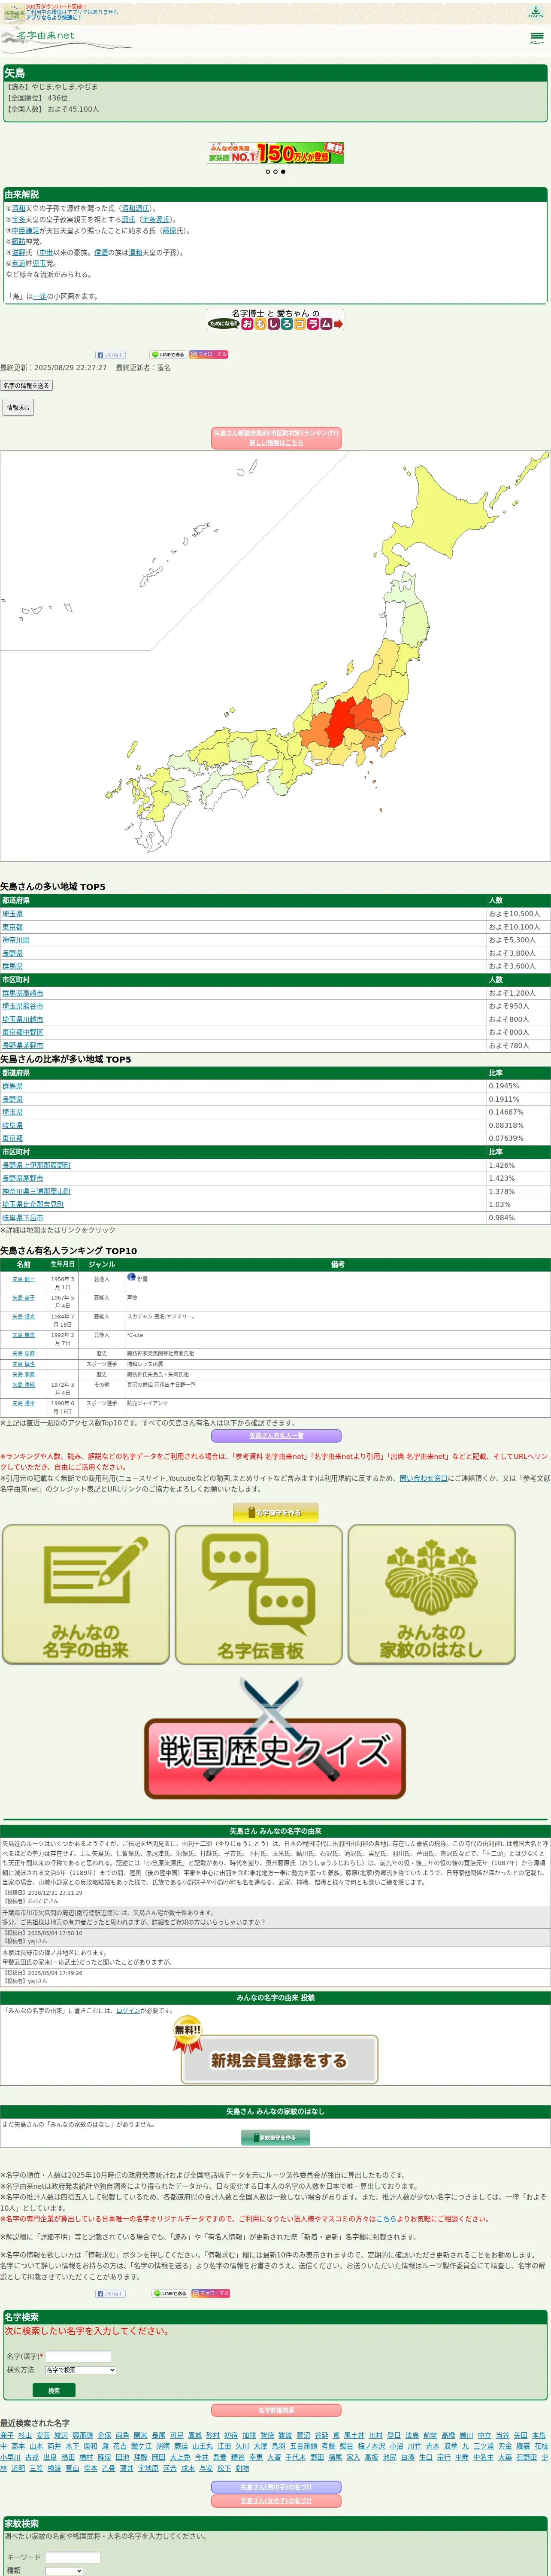Click the green 家紋御守を作る button

coord(276,2138)
